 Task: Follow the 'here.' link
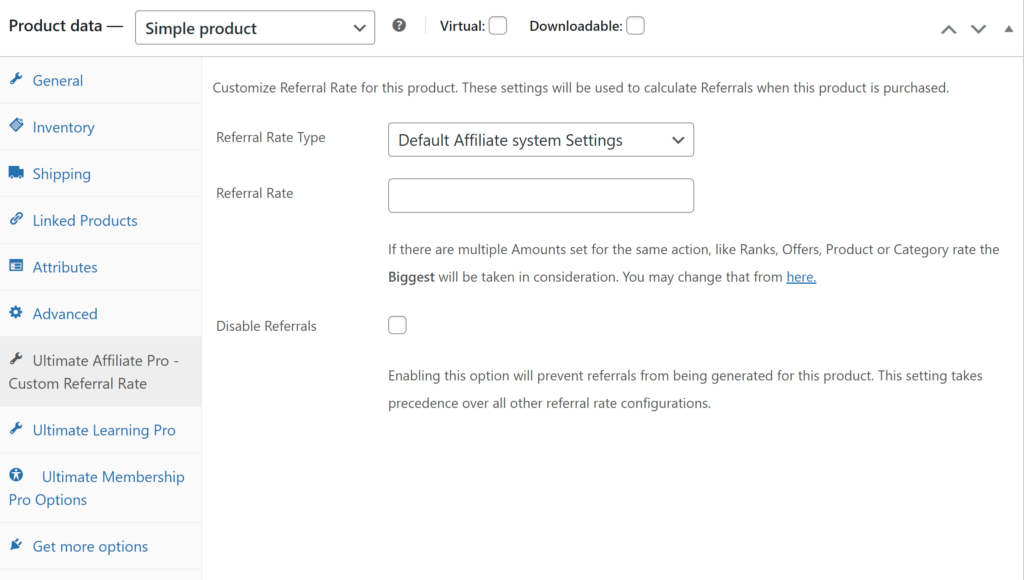801,277
